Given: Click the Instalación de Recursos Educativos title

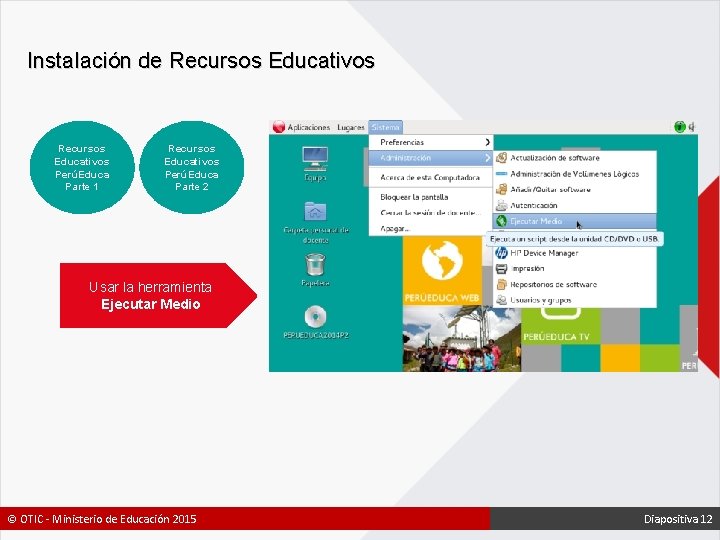Looking at the screenshot, I should pyautogui.click(x=201, y=60).
